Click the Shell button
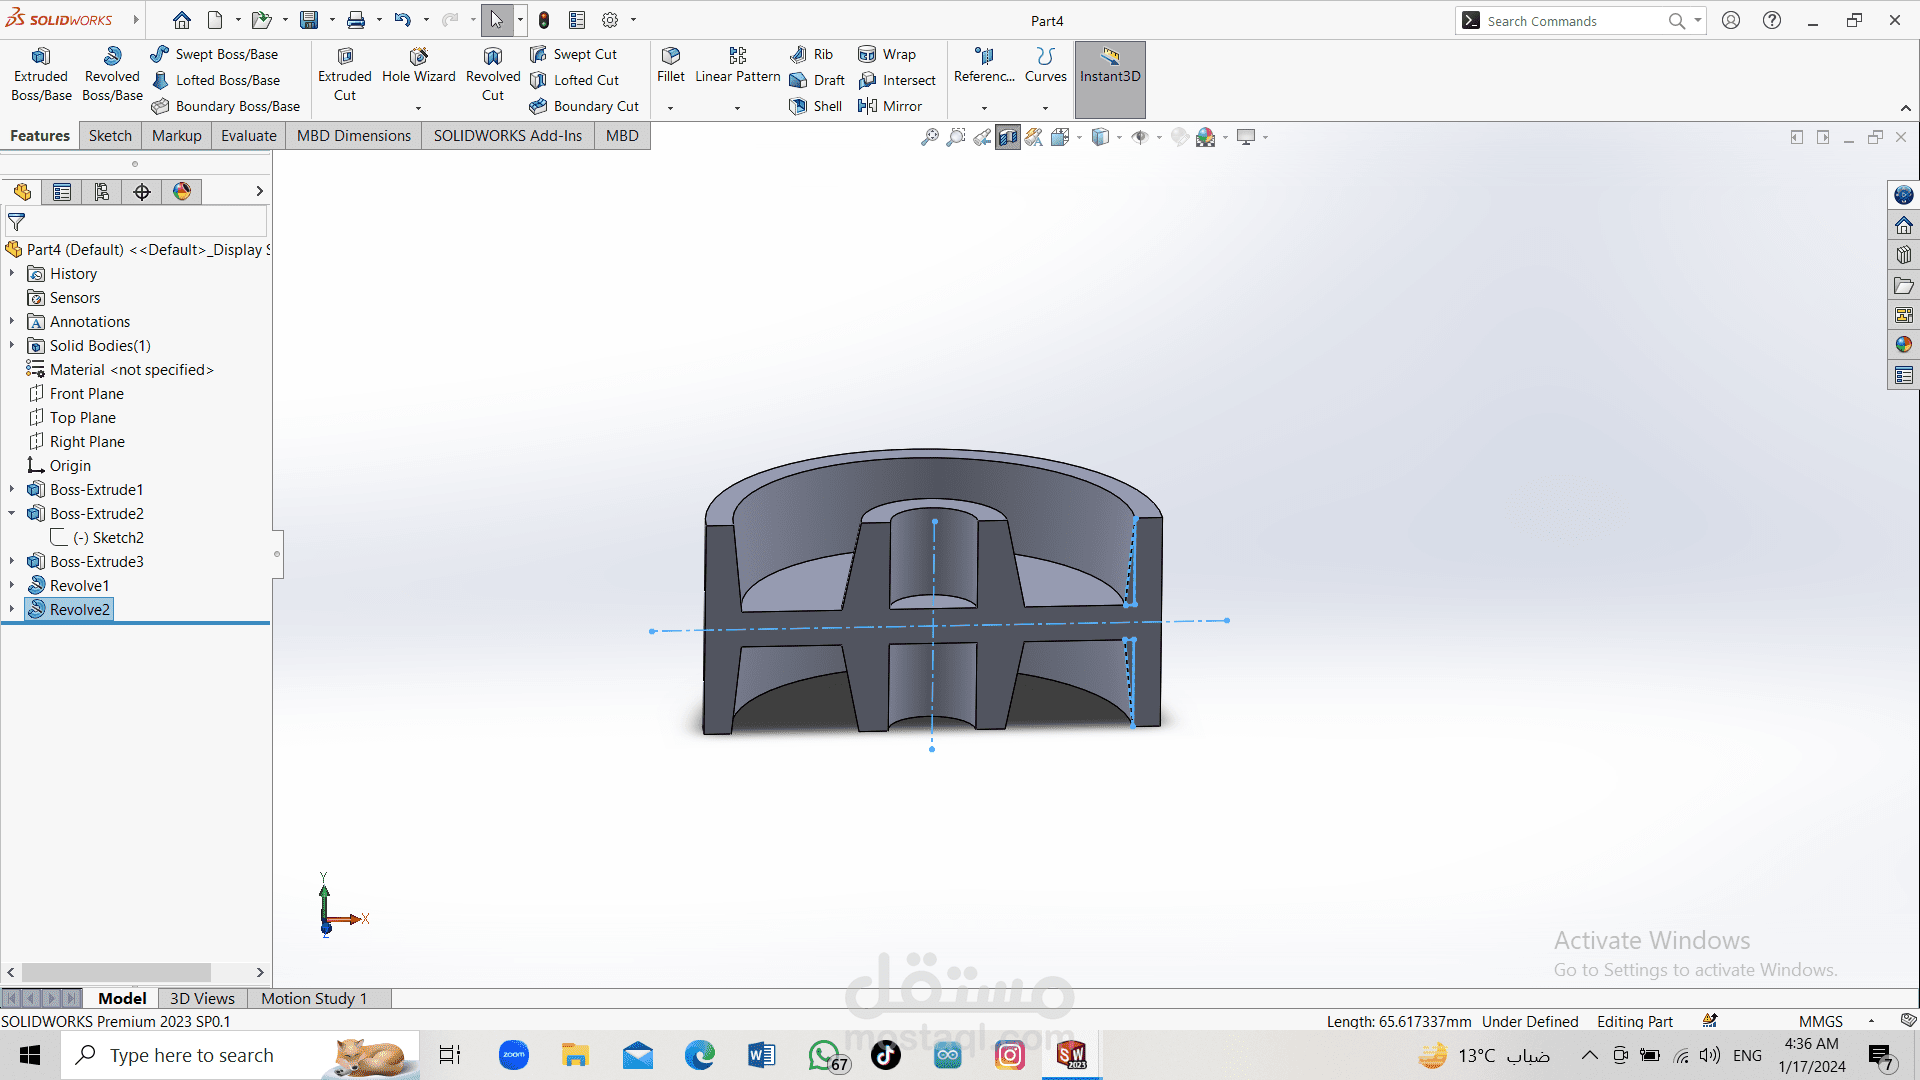The image size is (1920, 1080). click(816, 106)
